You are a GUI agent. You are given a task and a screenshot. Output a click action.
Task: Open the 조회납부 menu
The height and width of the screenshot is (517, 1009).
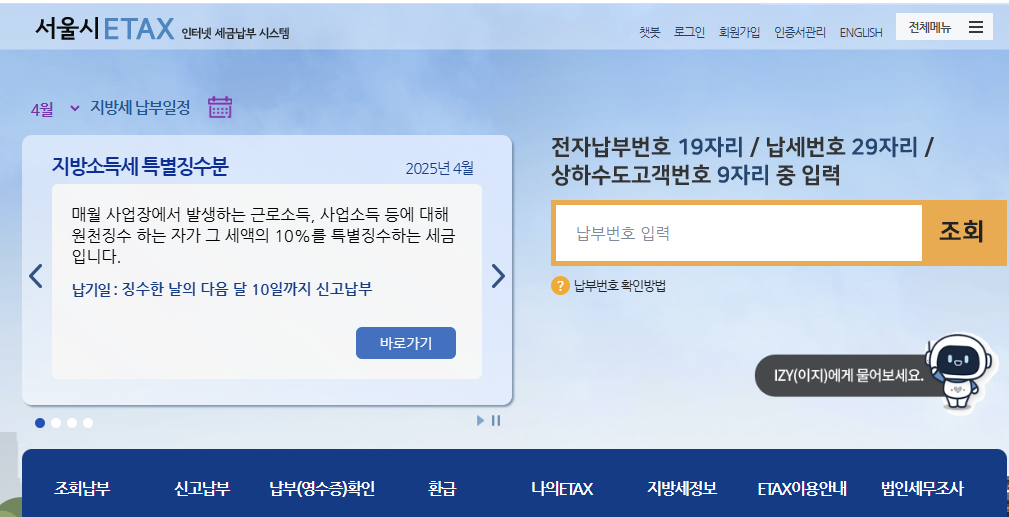(82, 489)
